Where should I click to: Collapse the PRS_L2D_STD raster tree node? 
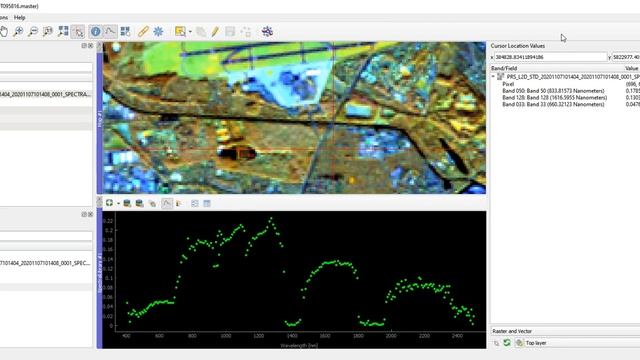point(493,76)
